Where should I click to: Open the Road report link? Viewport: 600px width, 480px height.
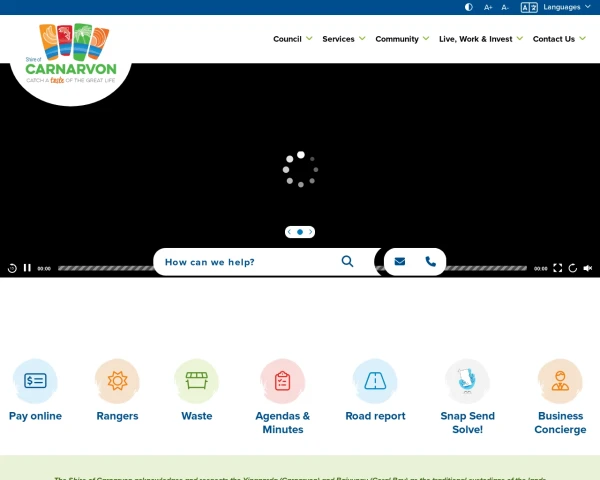tap(375, 416)
